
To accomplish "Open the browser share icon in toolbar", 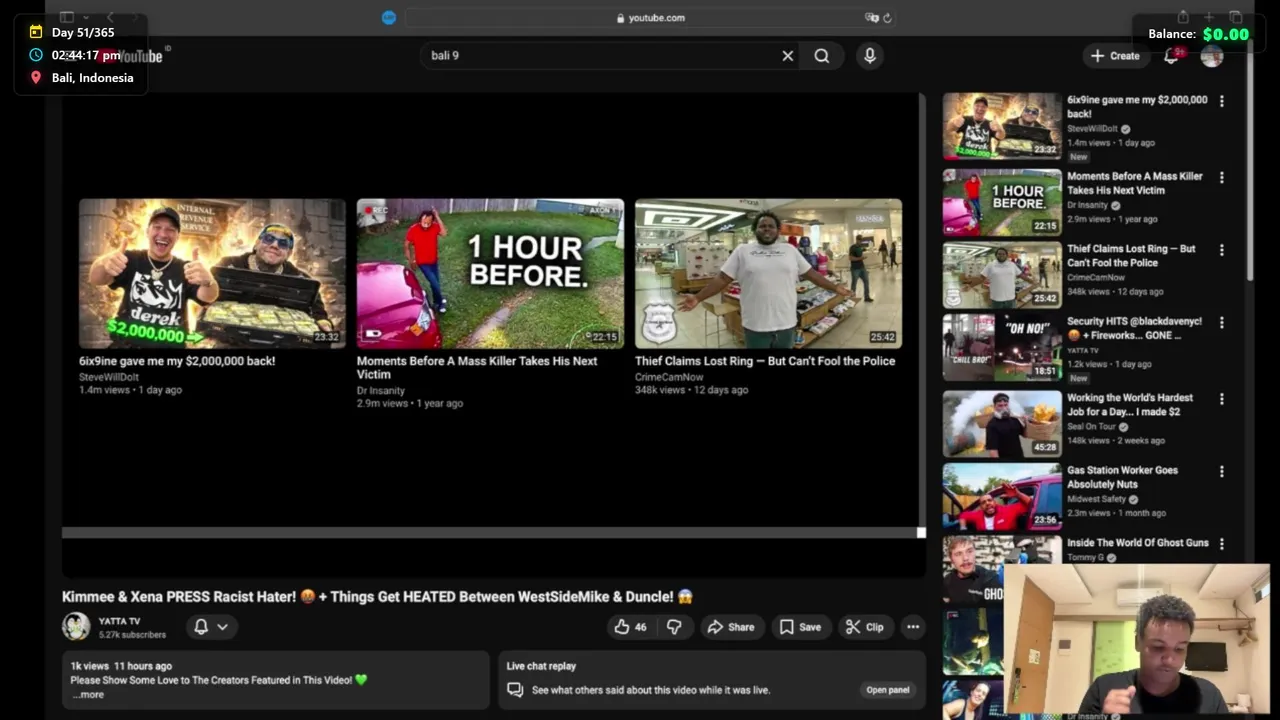I will pyautogui.click(x=1183, y=17).
